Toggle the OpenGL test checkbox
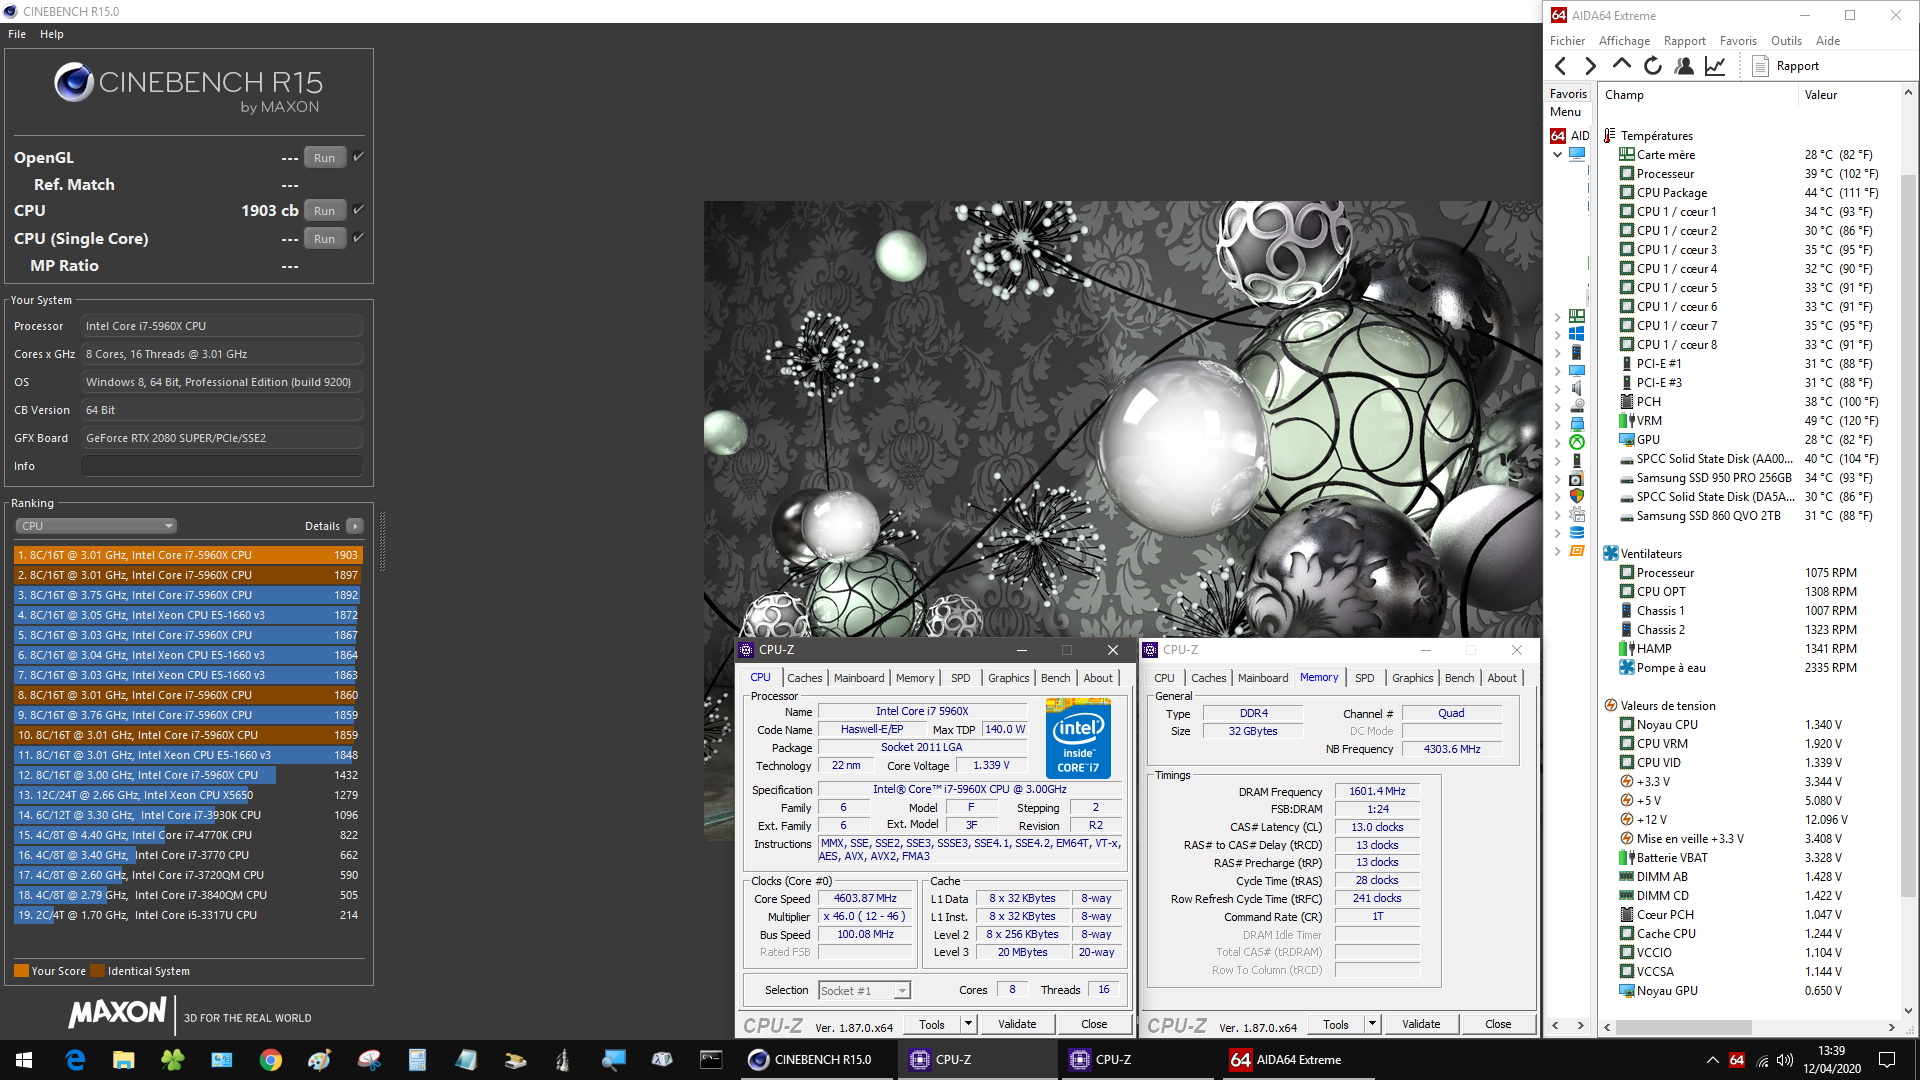This screenshot has height=1080, width=1920. pyautogui.click(x=358, y=157)
